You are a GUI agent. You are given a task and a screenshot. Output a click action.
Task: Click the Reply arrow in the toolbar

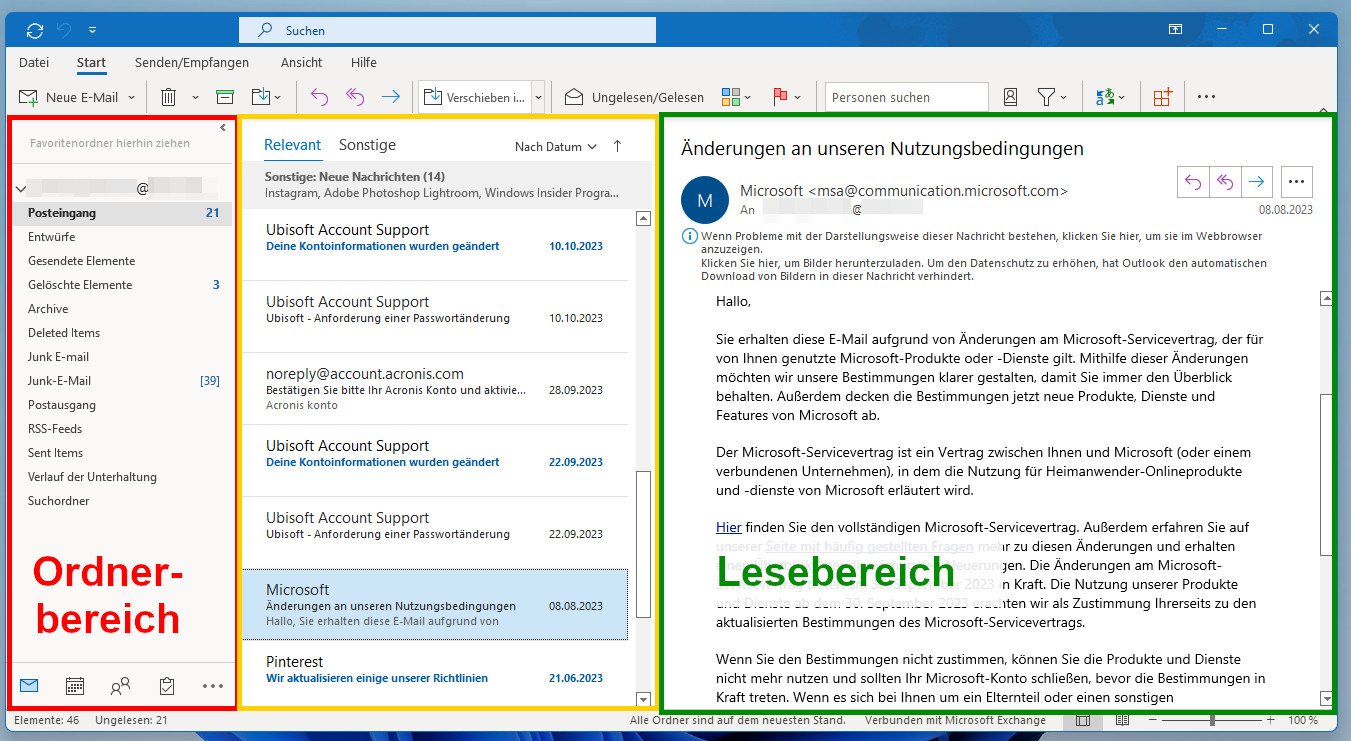click(319, 97)
